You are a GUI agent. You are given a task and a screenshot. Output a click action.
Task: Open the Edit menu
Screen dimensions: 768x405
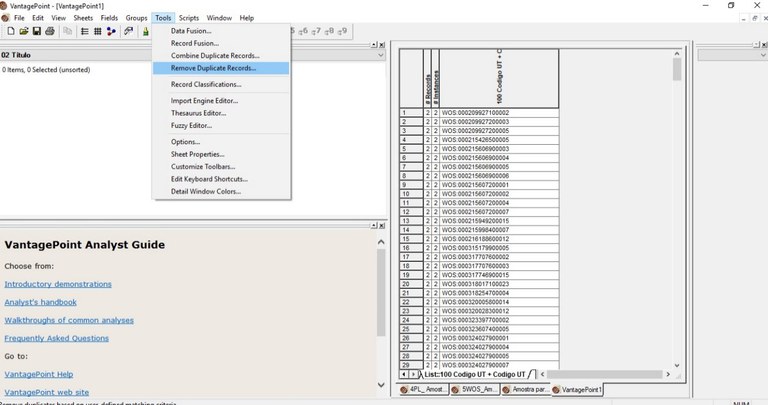(x=38, y=18)
